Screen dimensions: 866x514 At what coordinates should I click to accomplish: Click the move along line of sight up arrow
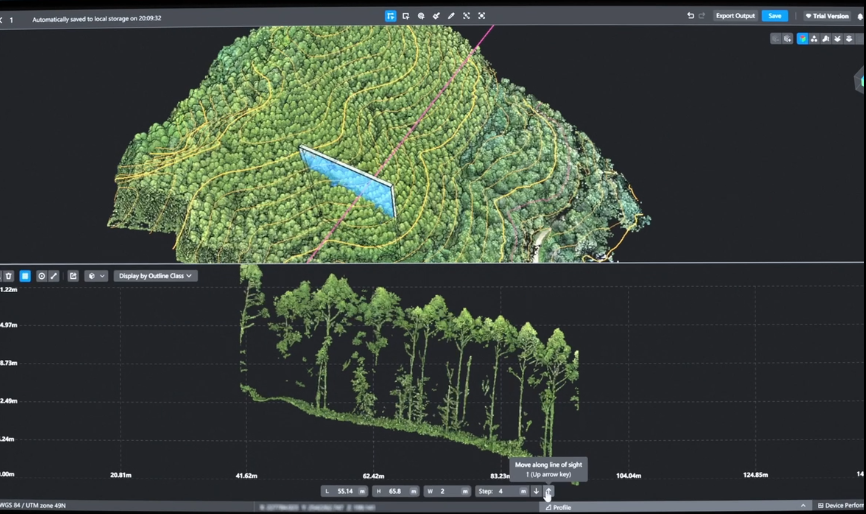pyautogui.click(x=548, y=491)
